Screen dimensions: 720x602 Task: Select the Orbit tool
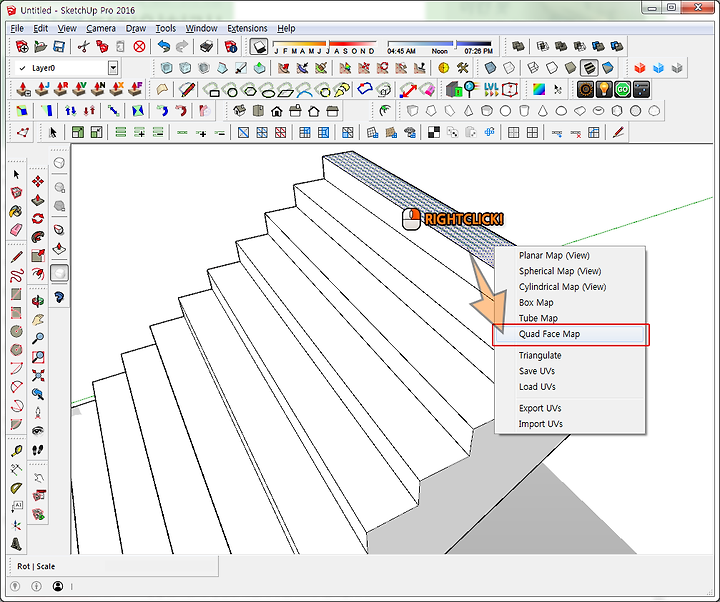(x=38, y=301)
